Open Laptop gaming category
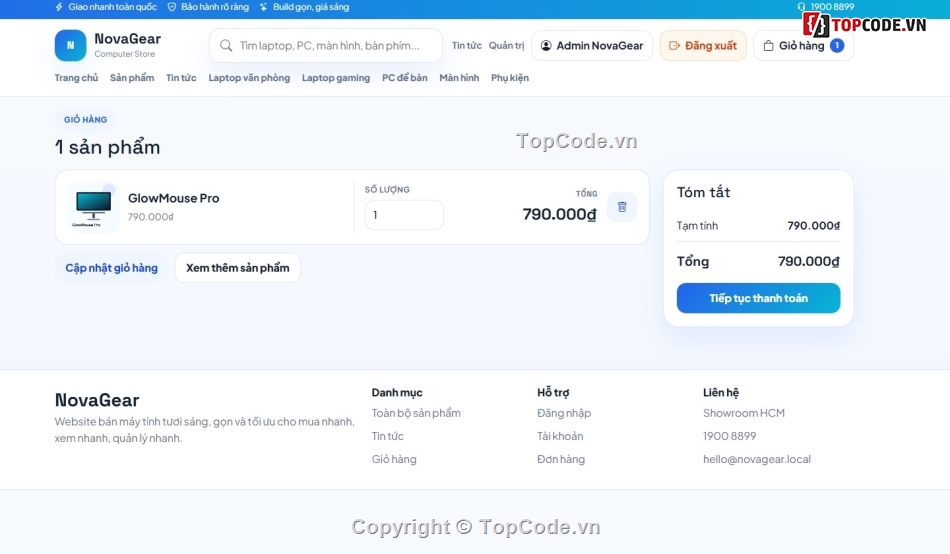 pos(336,78)
